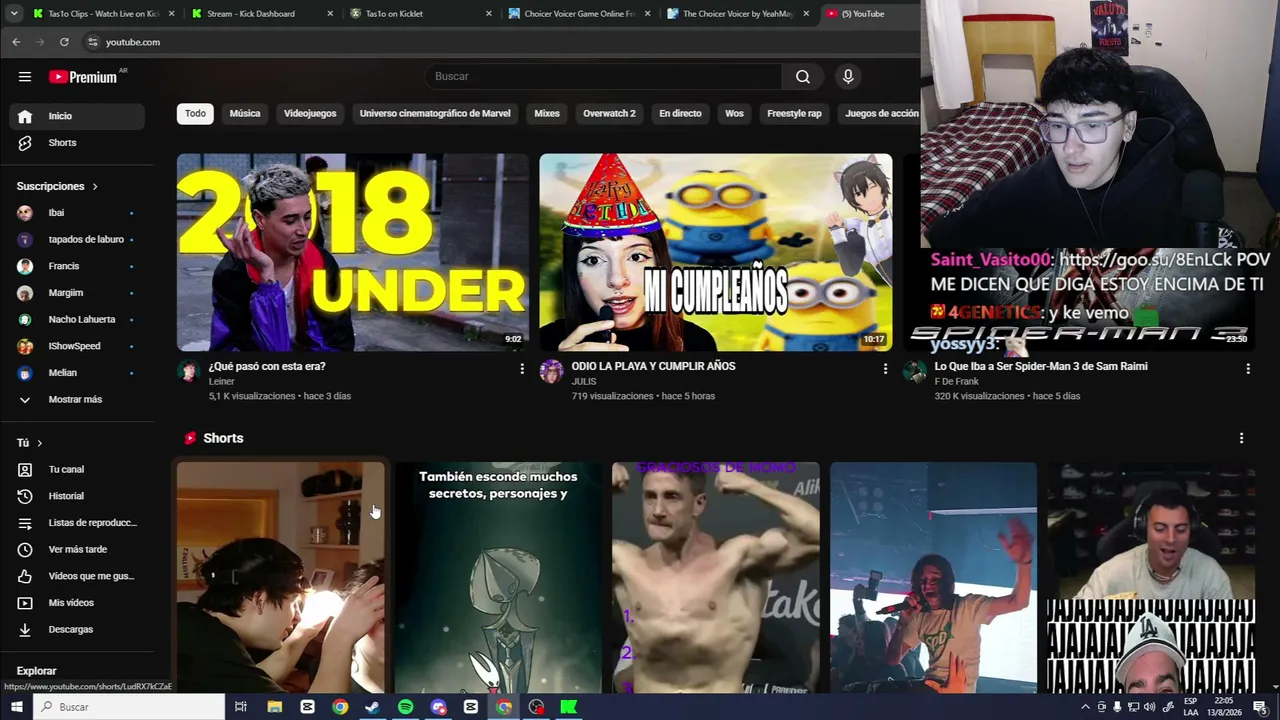Open the YouTube guide hamburger menu
Viewport: 1280px width, 720px height.
click(x=25, y=77)
